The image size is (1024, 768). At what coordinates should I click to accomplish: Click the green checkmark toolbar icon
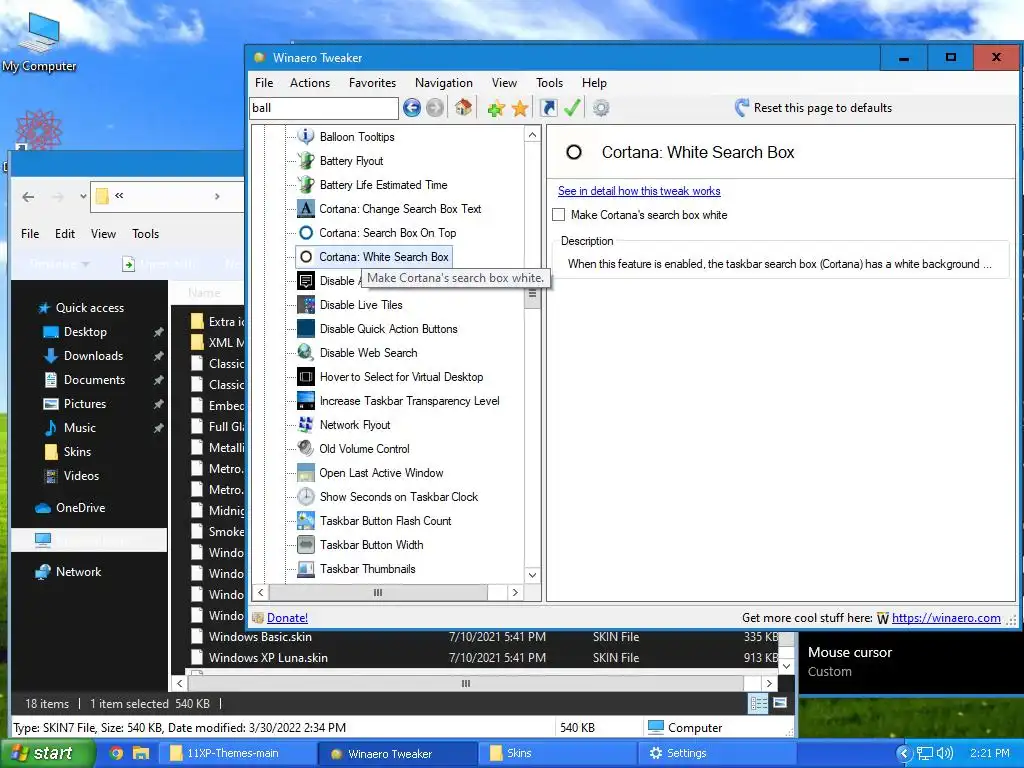[x=572, y=108]
